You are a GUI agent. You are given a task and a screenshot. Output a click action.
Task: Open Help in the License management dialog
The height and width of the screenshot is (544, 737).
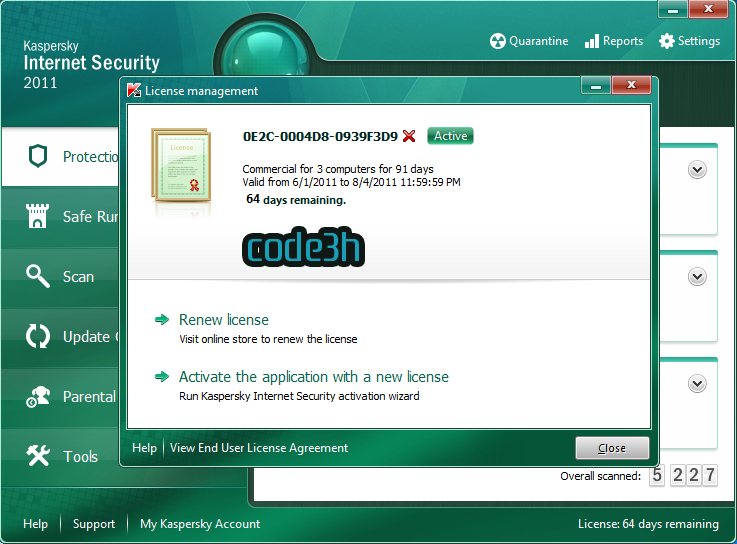tap(144, 448)
